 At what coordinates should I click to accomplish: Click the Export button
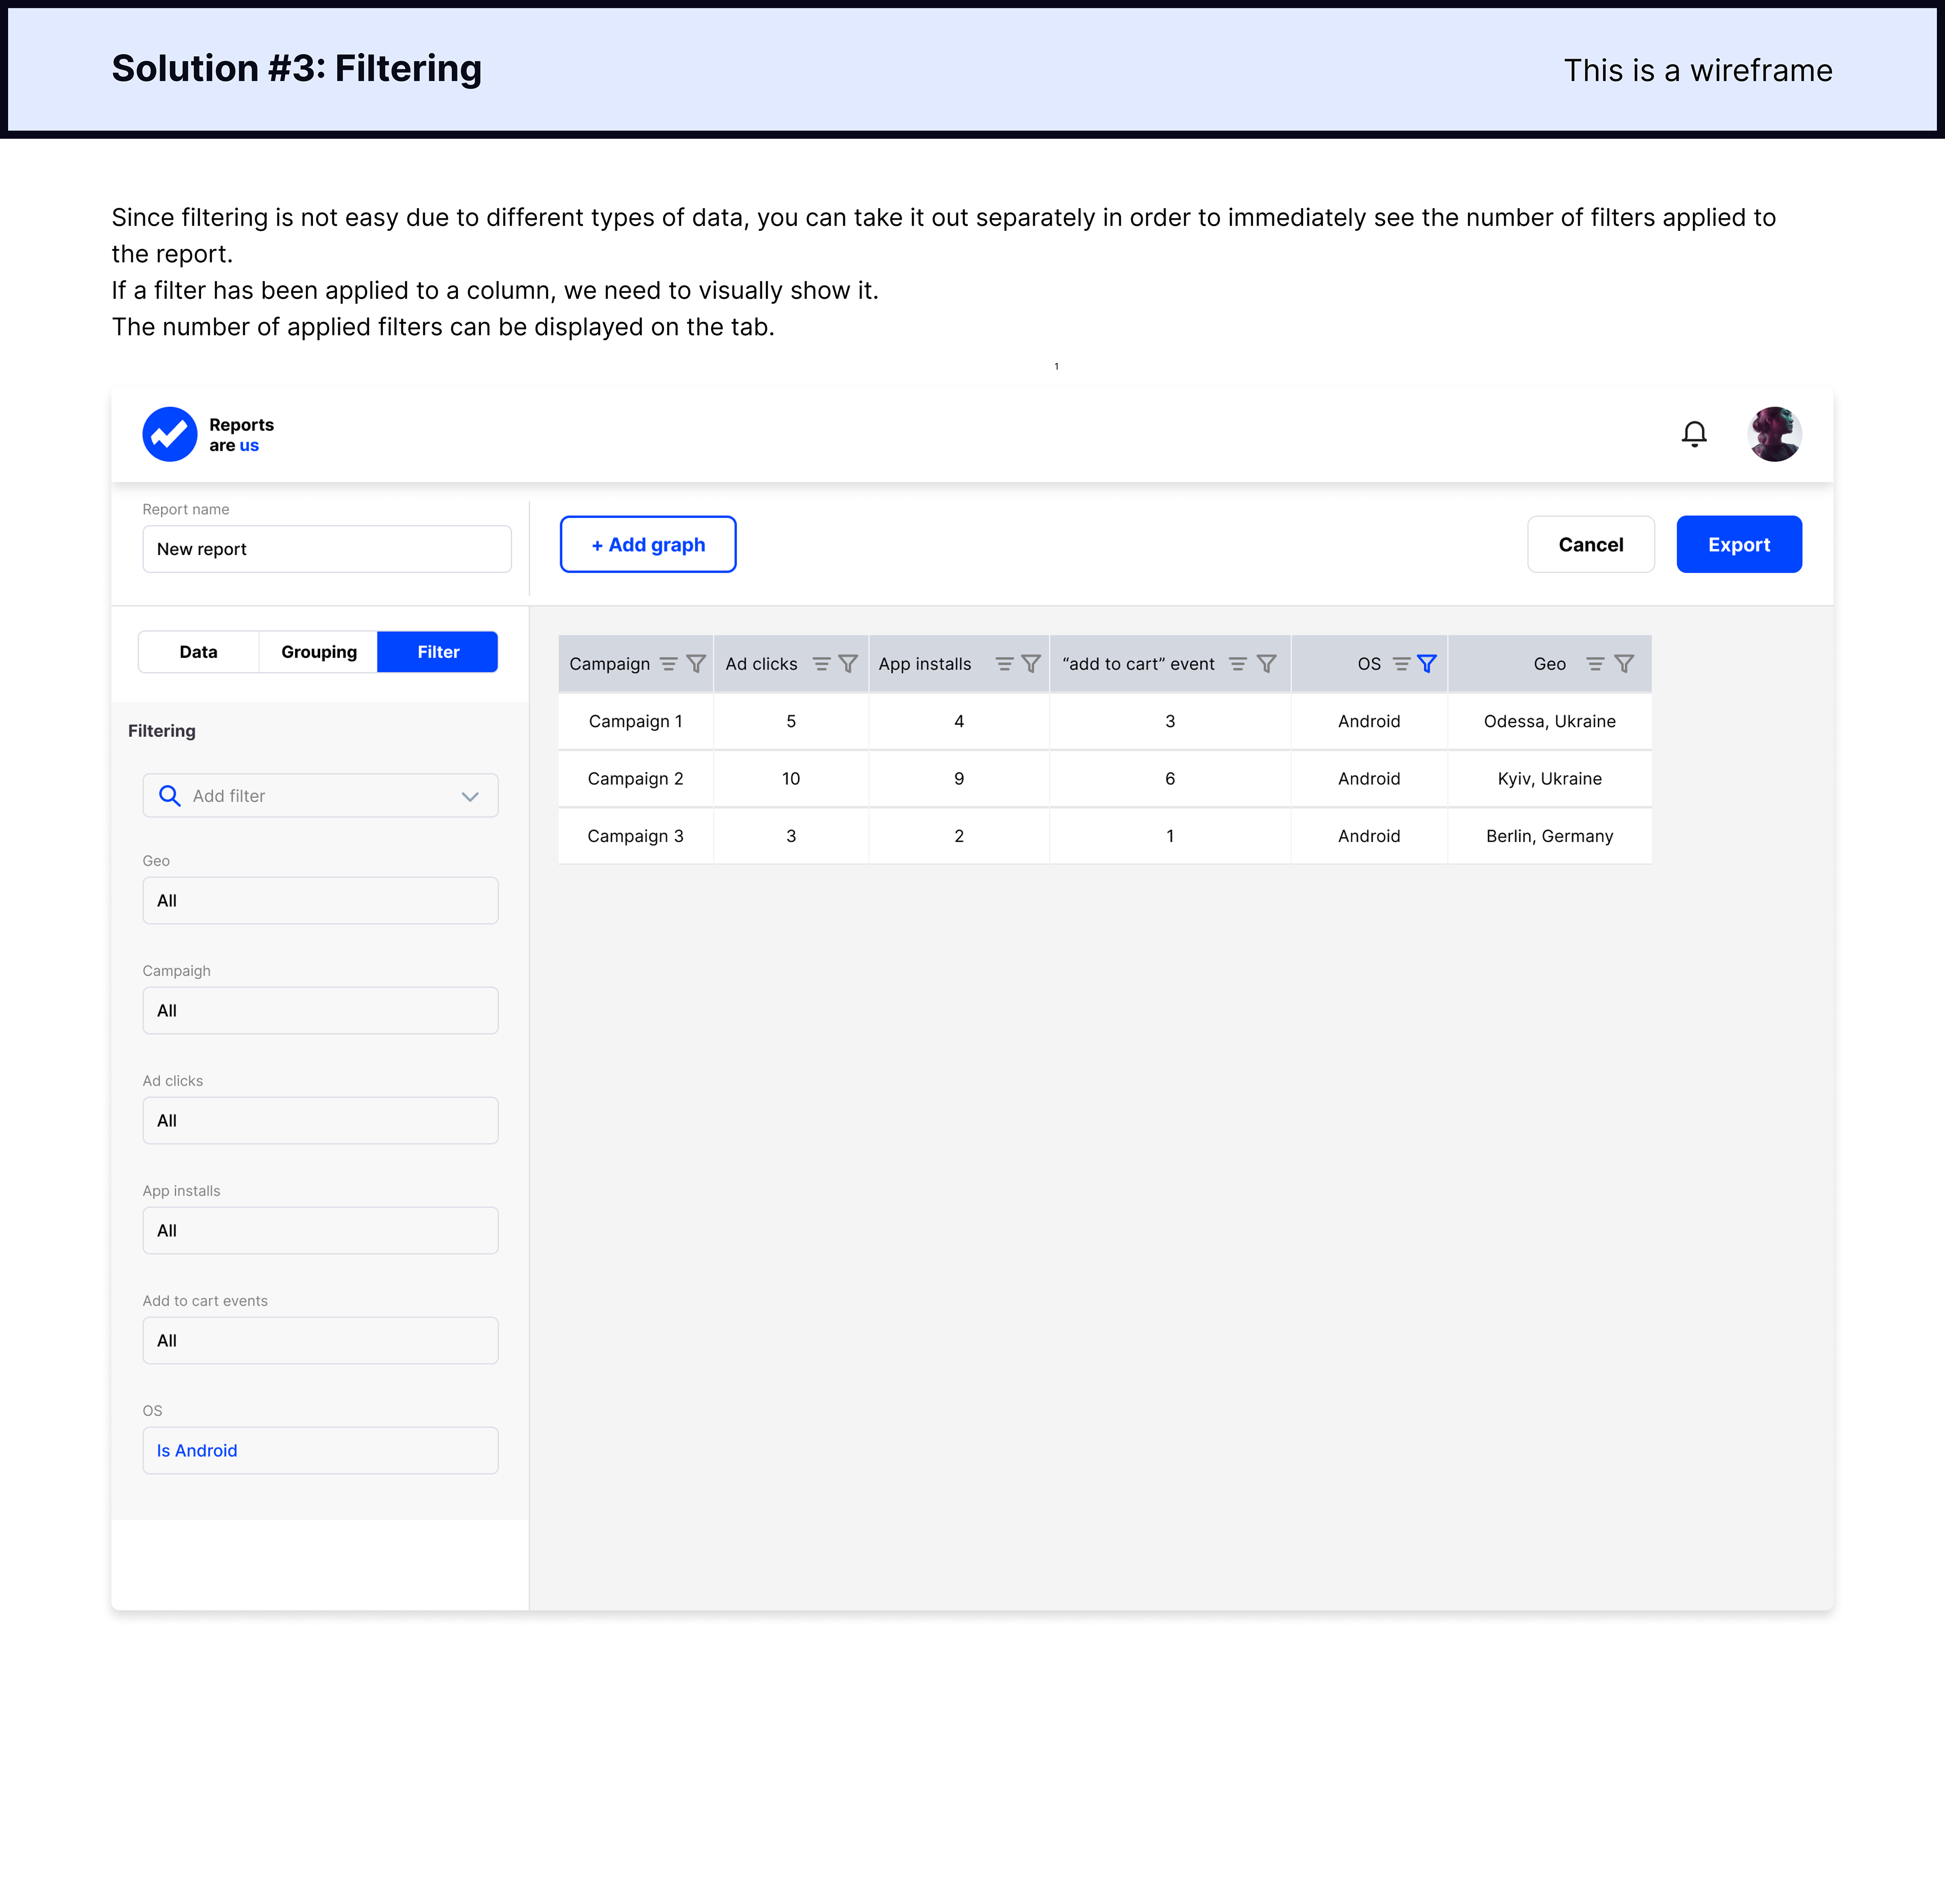pos(1739,544)
